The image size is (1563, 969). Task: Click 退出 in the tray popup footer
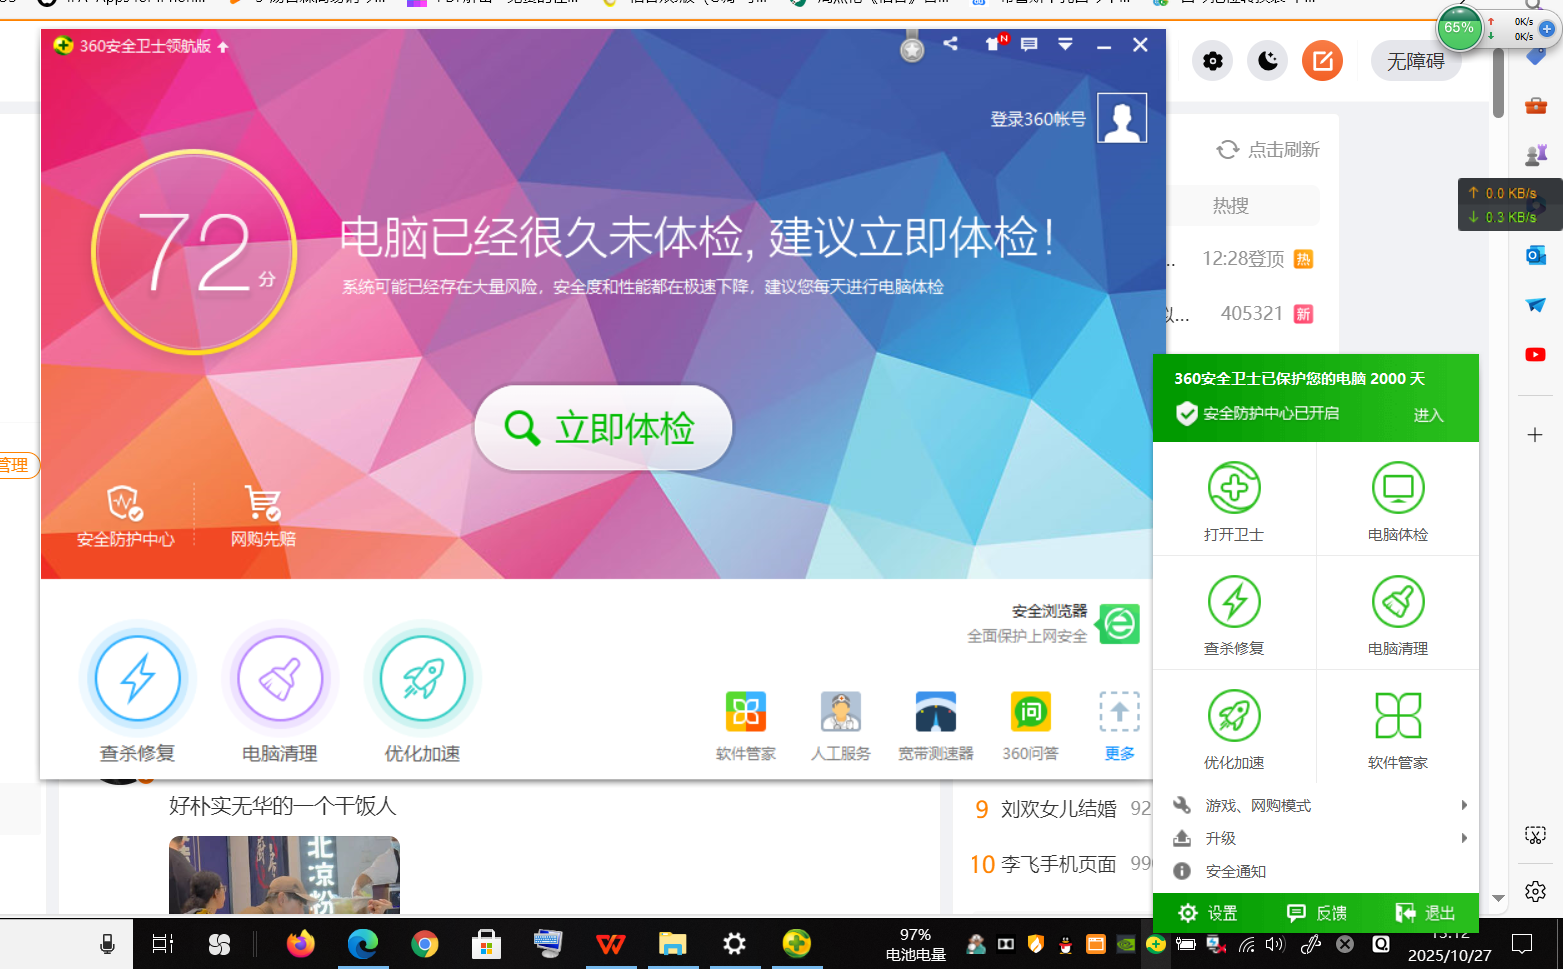(x=1425, y=913)
